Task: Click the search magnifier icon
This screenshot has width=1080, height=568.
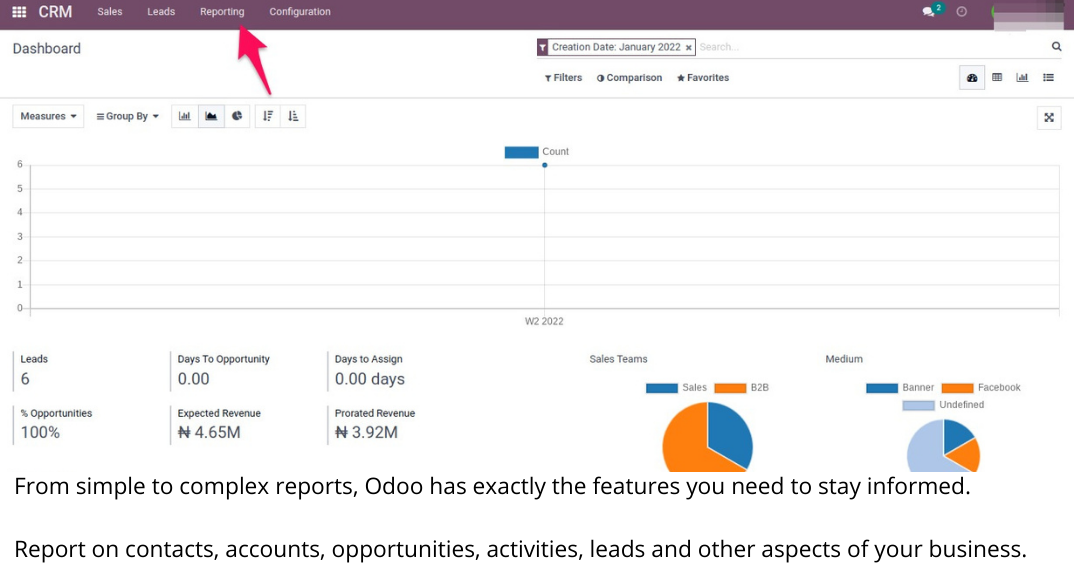Action: (1056, 47)
